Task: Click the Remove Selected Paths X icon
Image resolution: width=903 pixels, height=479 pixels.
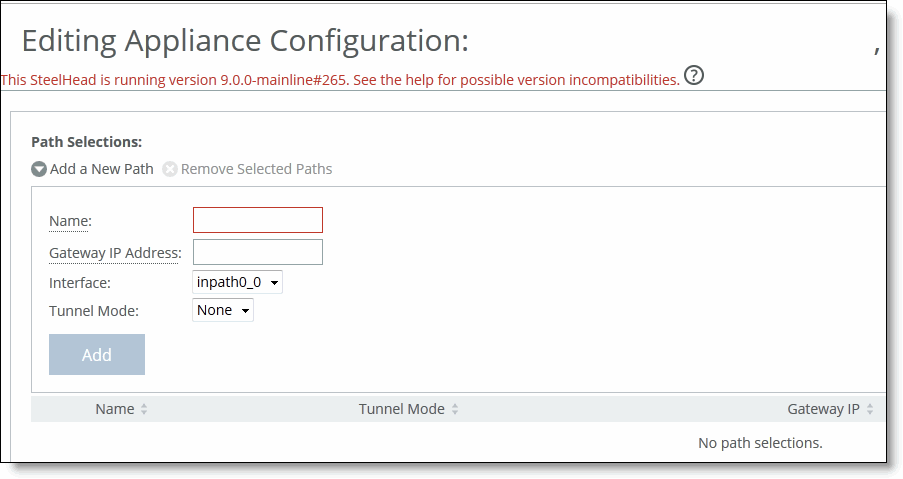Action: 170,169
